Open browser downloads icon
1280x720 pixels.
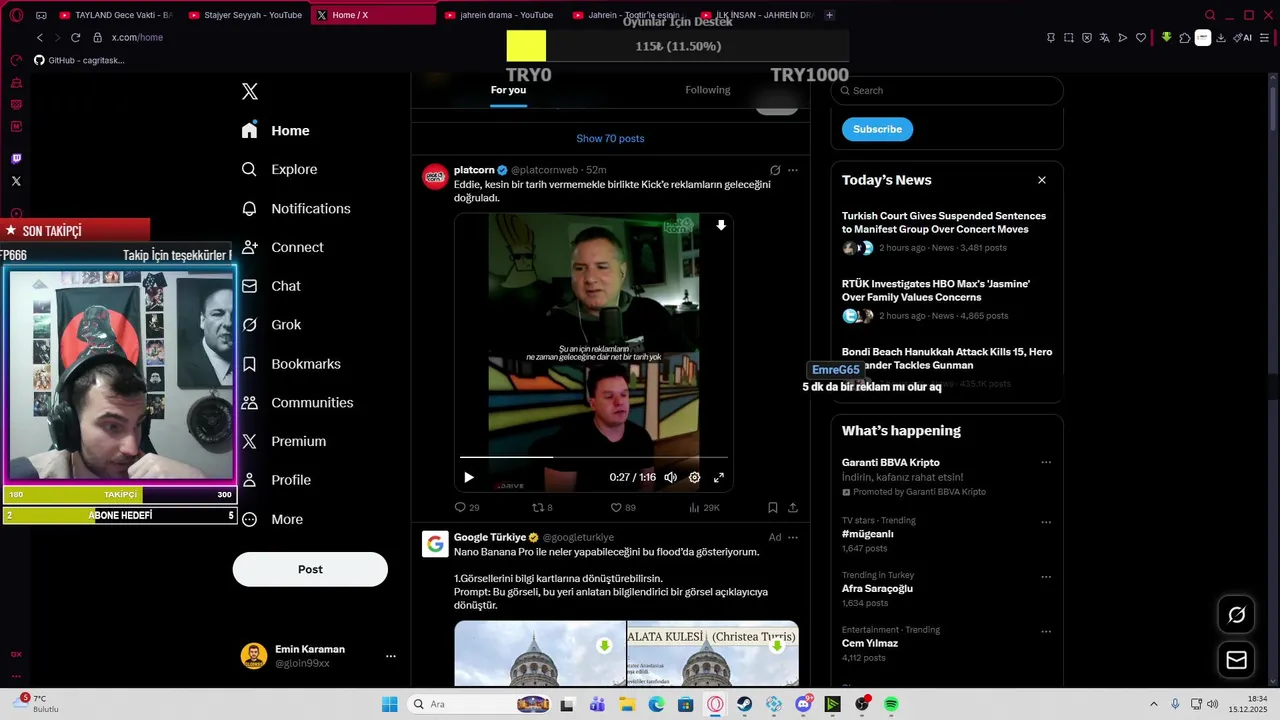pyautogui.click(x=1221, y=38)
